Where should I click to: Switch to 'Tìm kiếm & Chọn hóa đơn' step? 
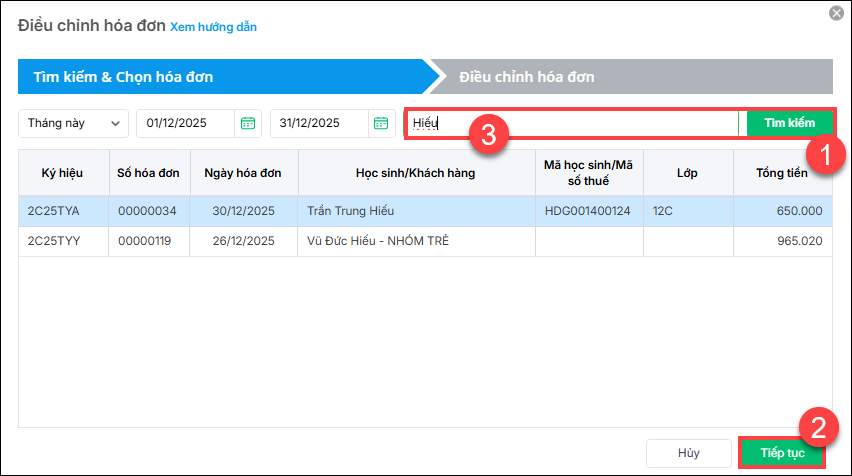point(123,76)
